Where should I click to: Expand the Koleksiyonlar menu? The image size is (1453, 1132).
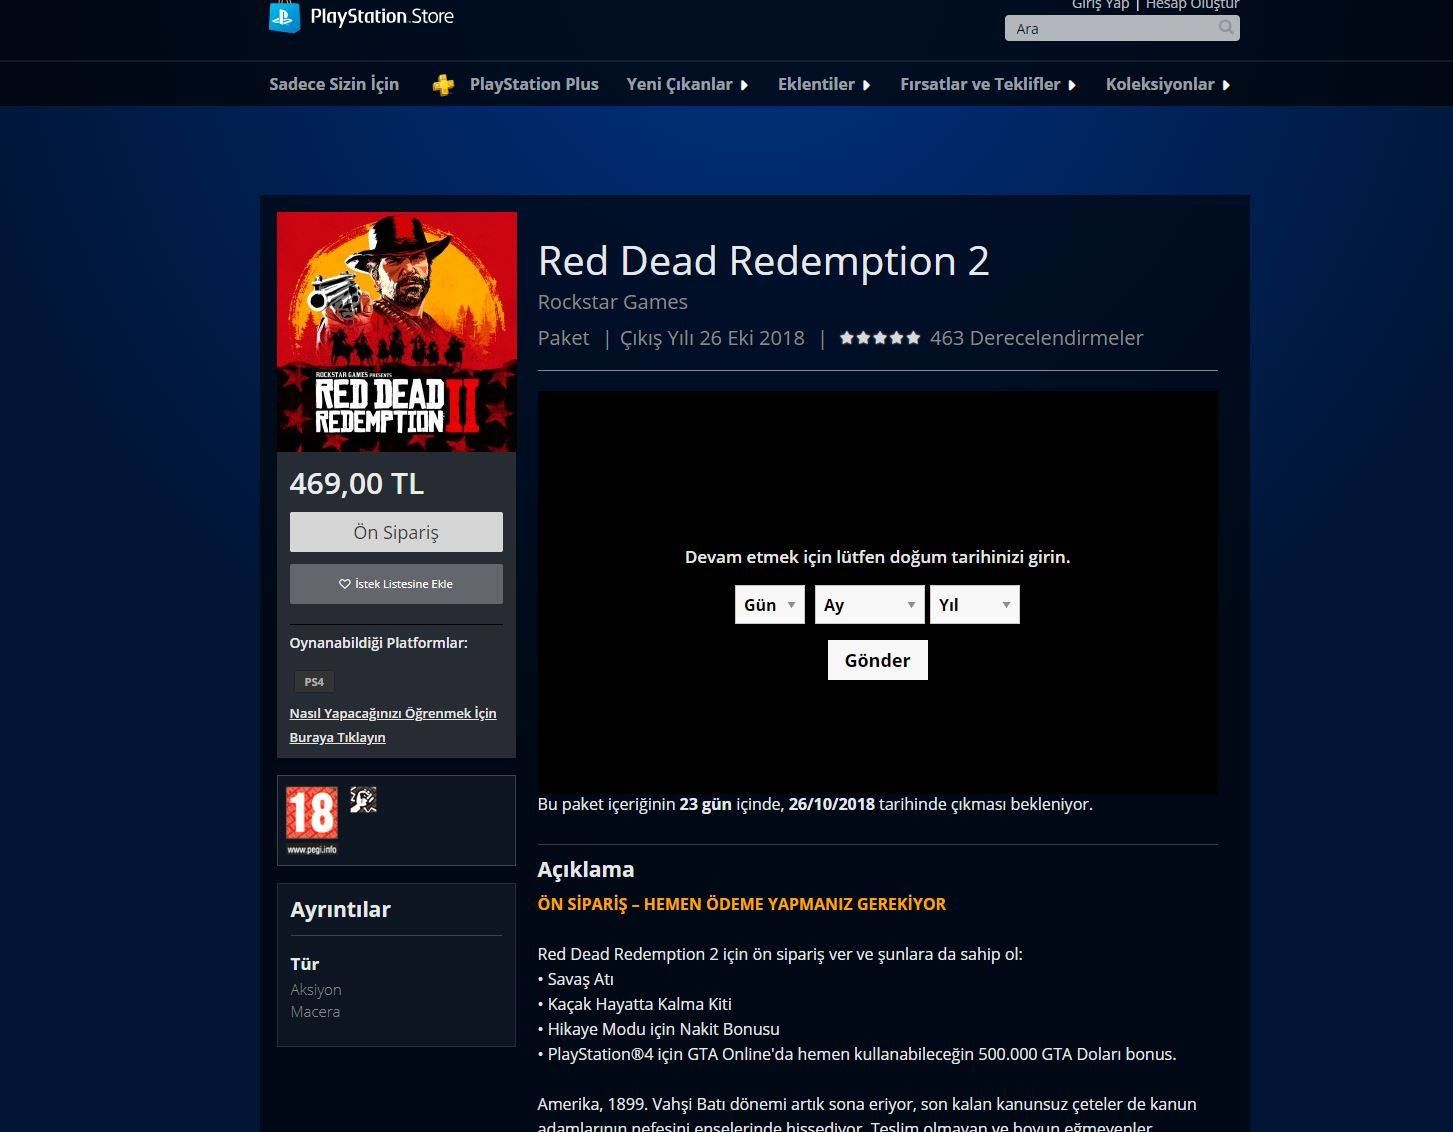pyautogui.click(x=1168, y=85)
